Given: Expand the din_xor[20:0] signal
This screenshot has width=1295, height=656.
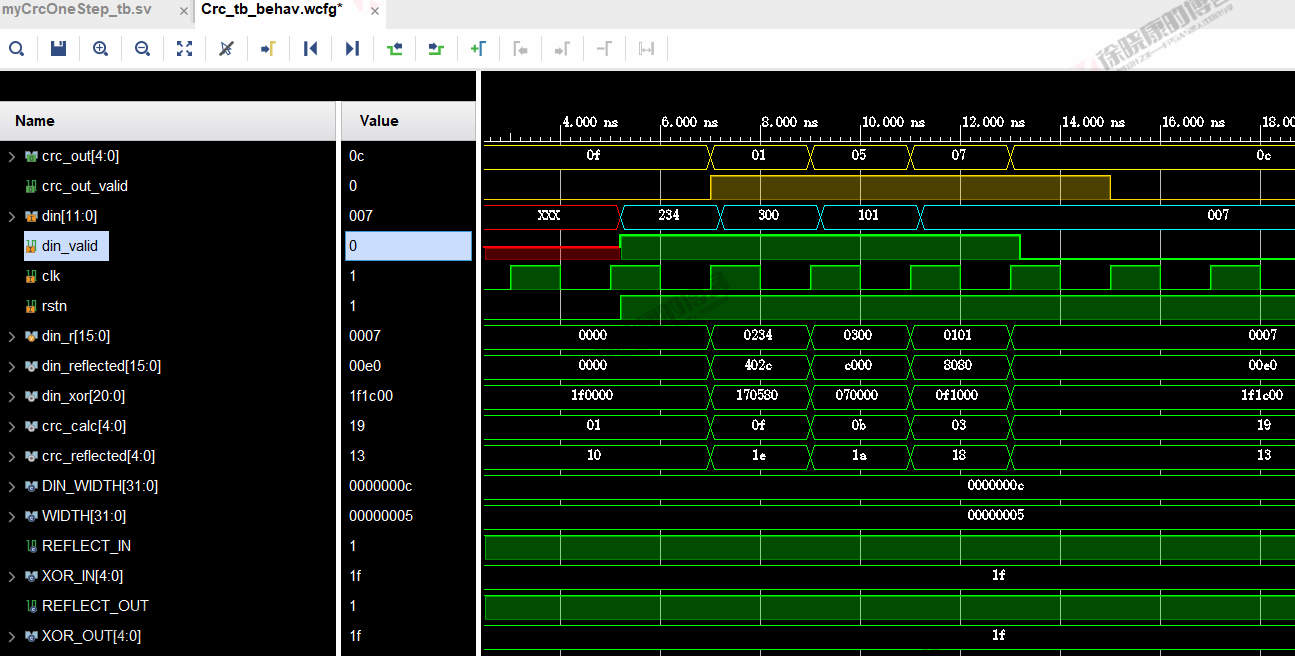Looking at the screenshot, I should [12, 396].
